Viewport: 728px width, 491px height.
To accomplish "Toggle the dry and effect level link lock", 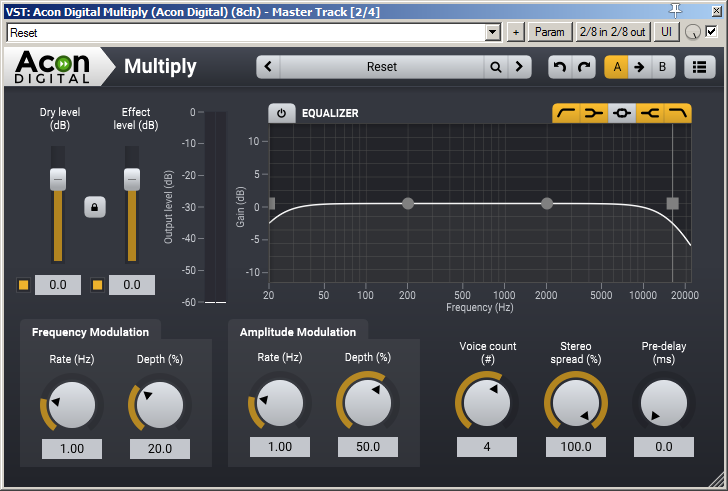I will pyautogui.click(x=95, y=207).
